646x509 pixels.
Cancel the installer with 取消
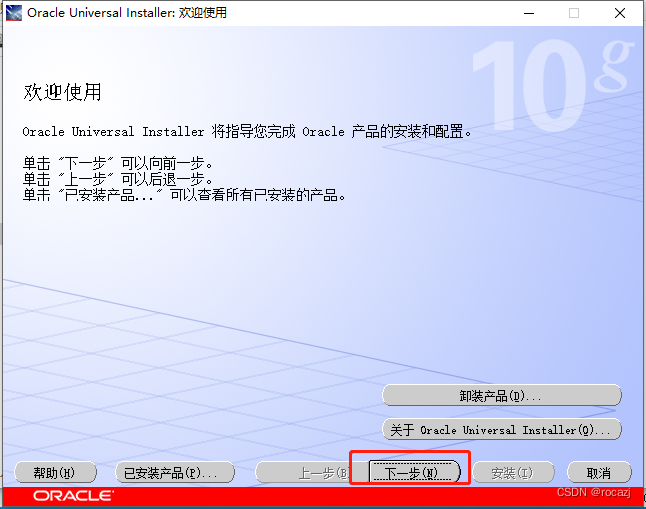tap(599, 472)
